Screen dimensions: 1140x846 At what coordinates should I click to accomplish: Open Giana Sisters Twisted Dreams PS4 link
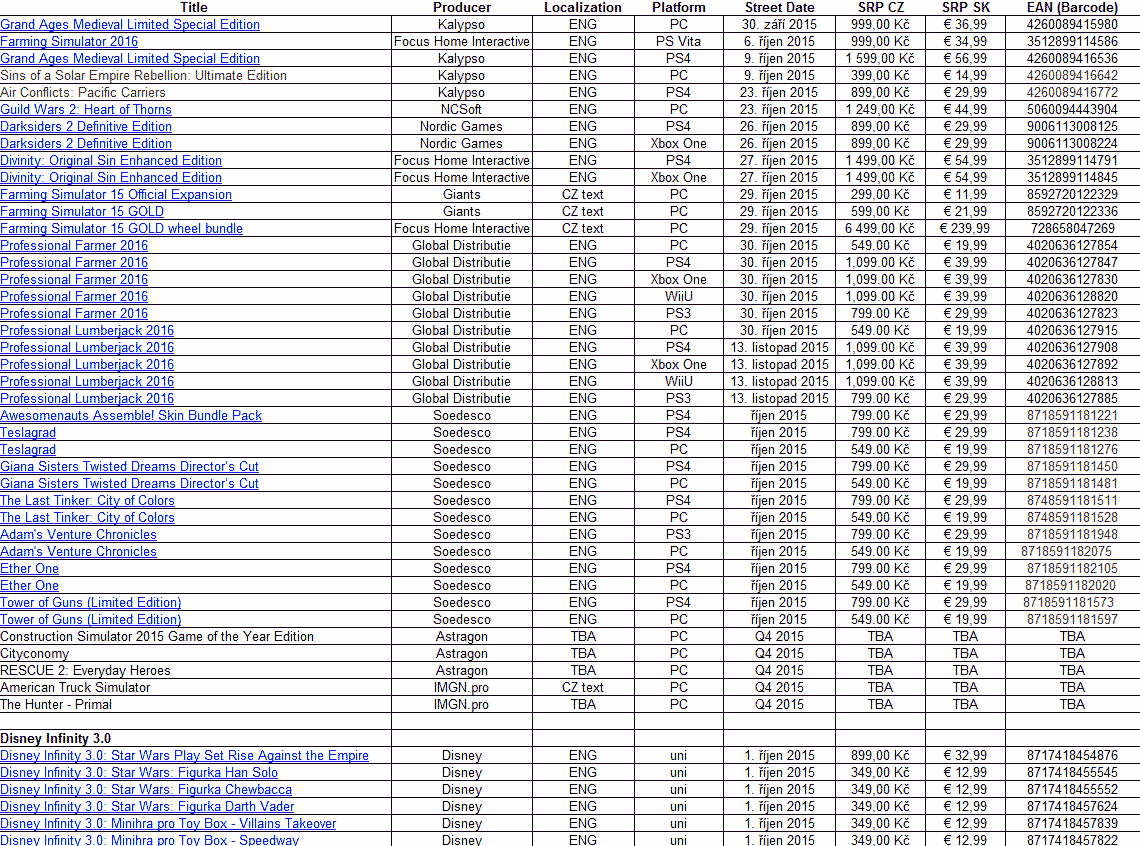[129, 467]
